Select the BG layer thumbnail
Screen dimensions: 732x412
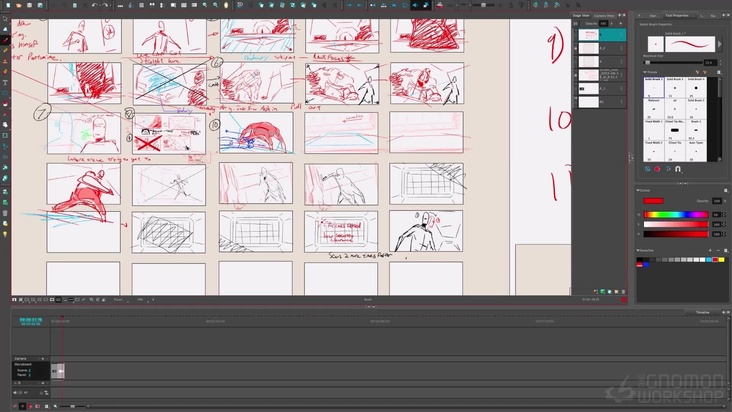[588, 102]
